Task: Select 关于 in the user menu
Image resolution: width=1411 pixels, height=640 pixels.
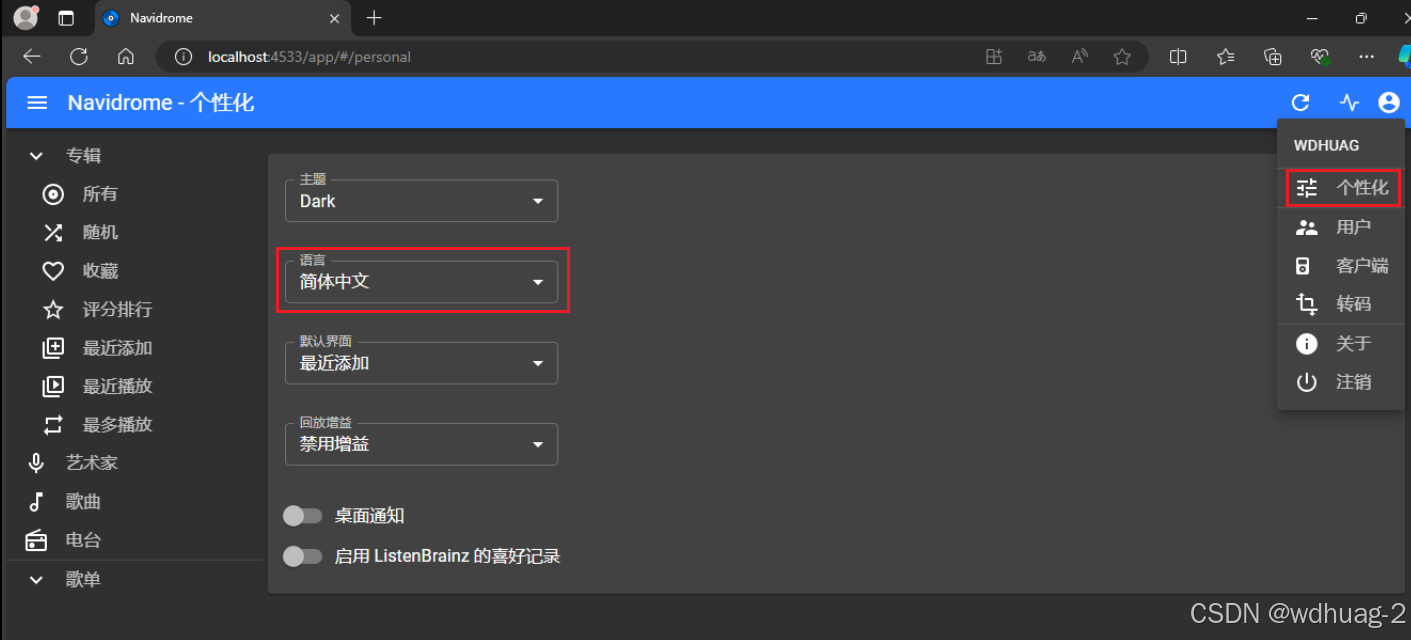Action: [1341, 344]
